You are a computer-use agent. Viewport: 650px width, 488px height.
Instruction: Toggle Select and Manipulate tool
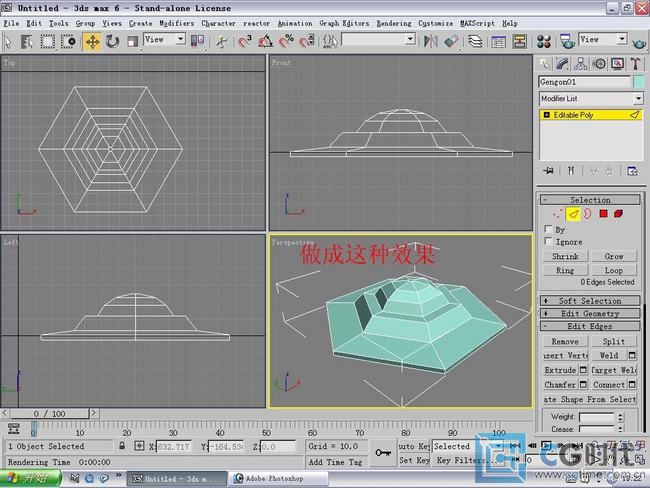tap(221, 41)
